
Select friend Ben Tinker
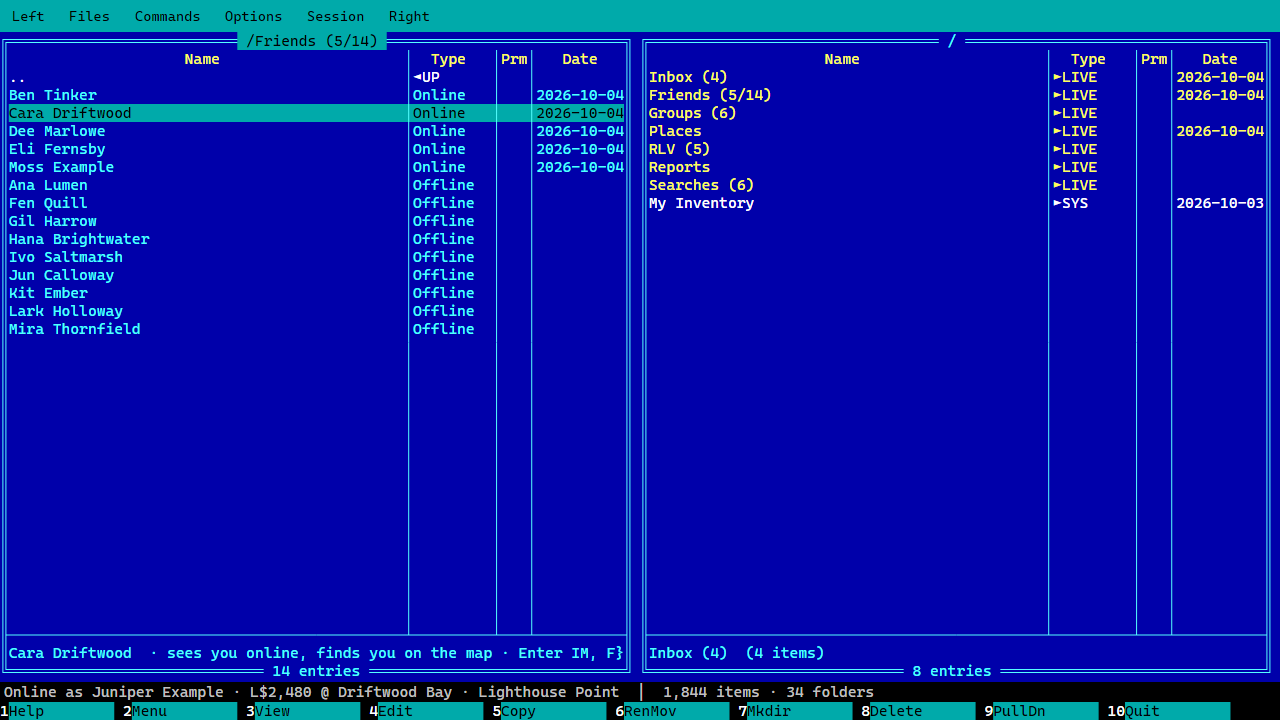316,95
